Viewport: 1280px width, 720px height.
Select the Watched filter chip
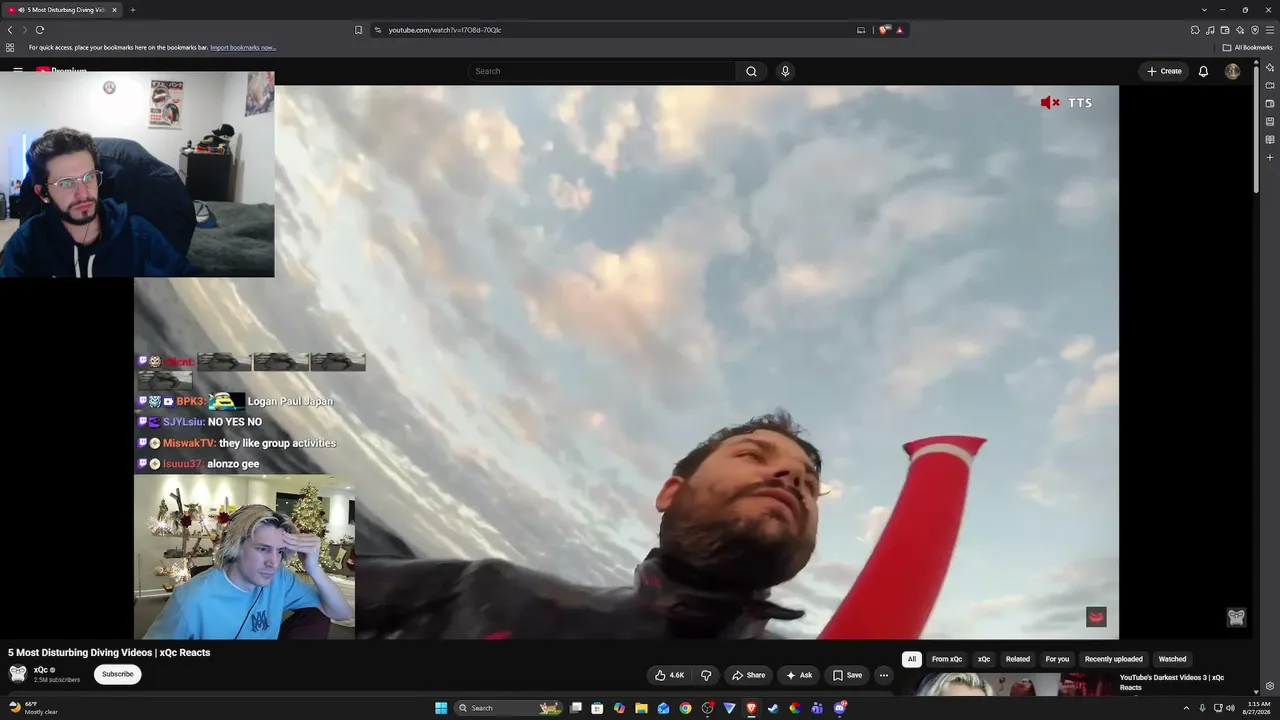(x=1172, y=659)
